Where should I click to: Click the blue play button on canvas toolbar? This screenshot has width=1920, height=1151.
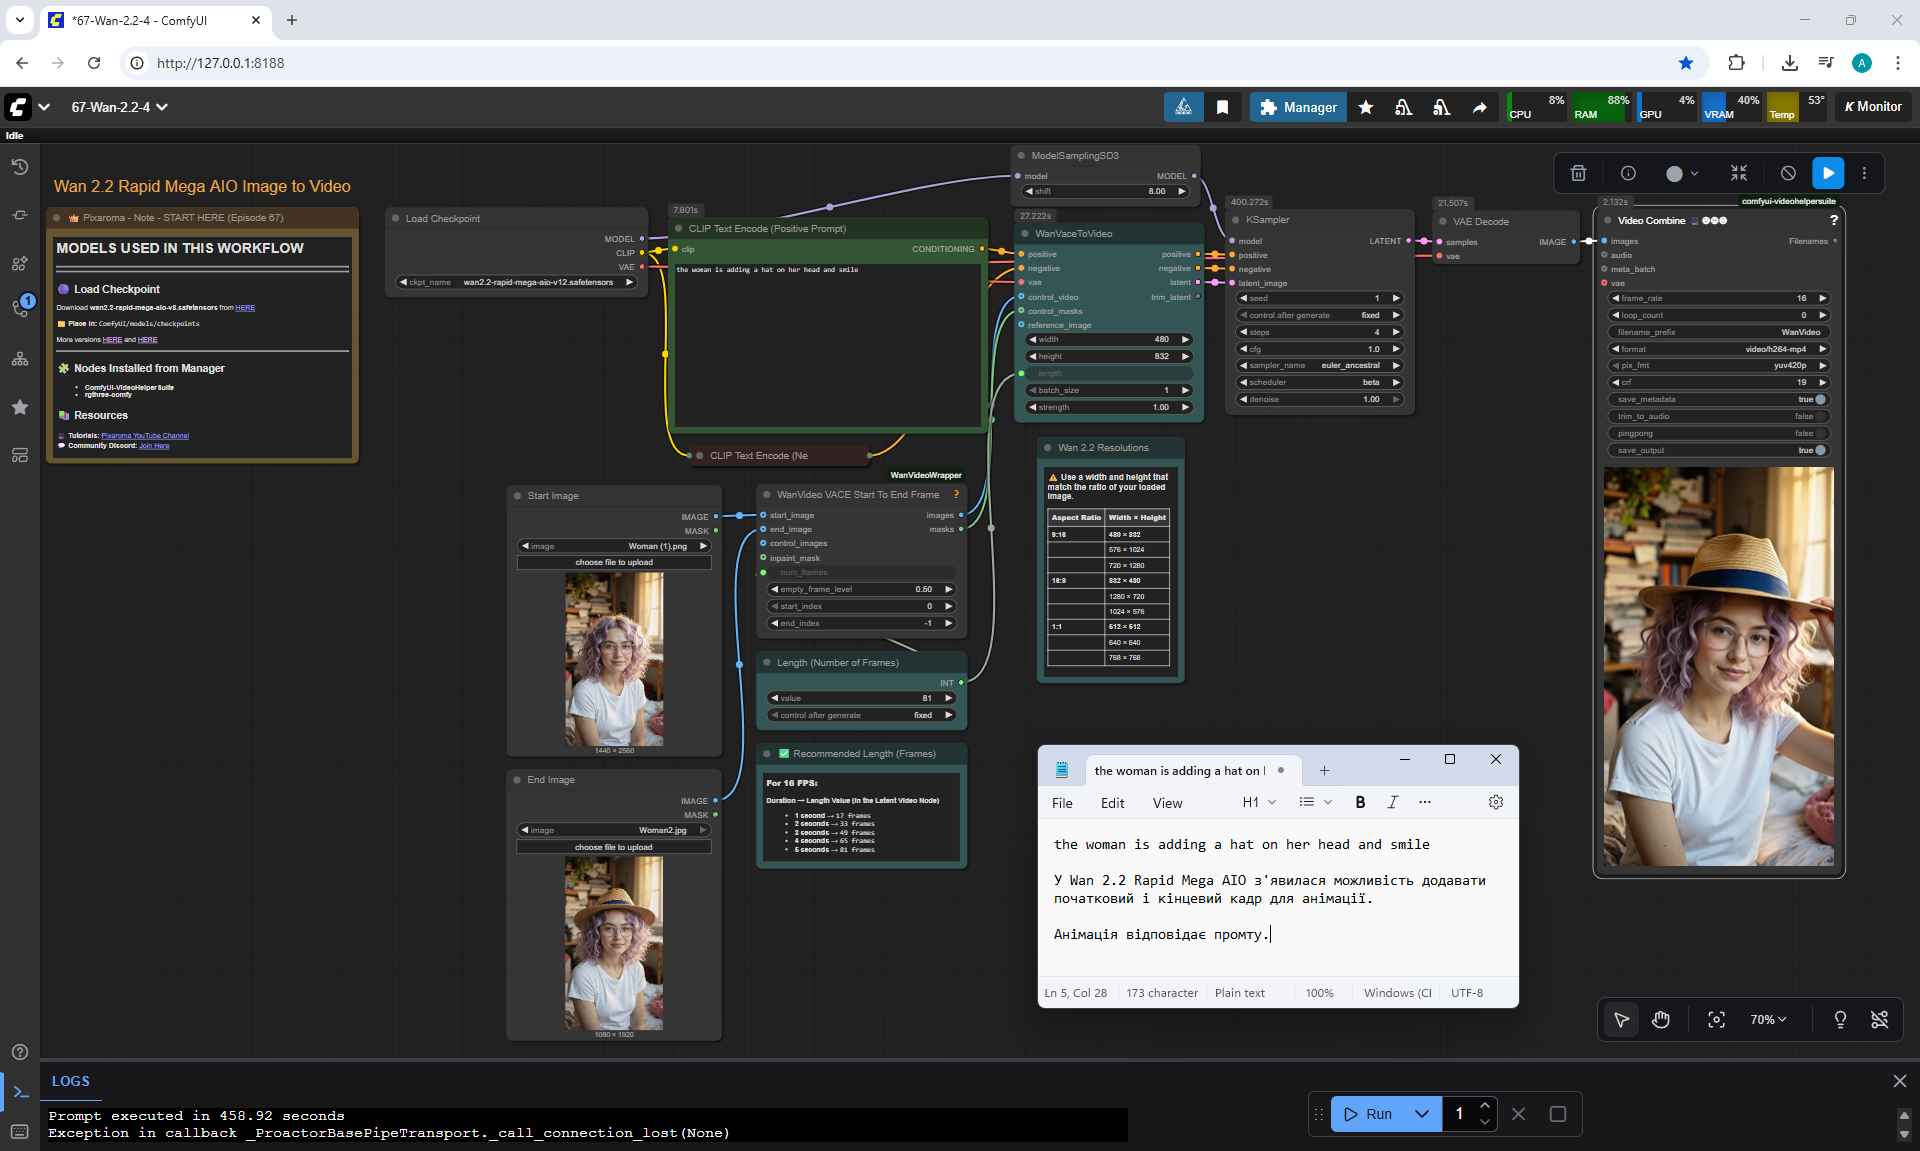[x=1827, y=173]
